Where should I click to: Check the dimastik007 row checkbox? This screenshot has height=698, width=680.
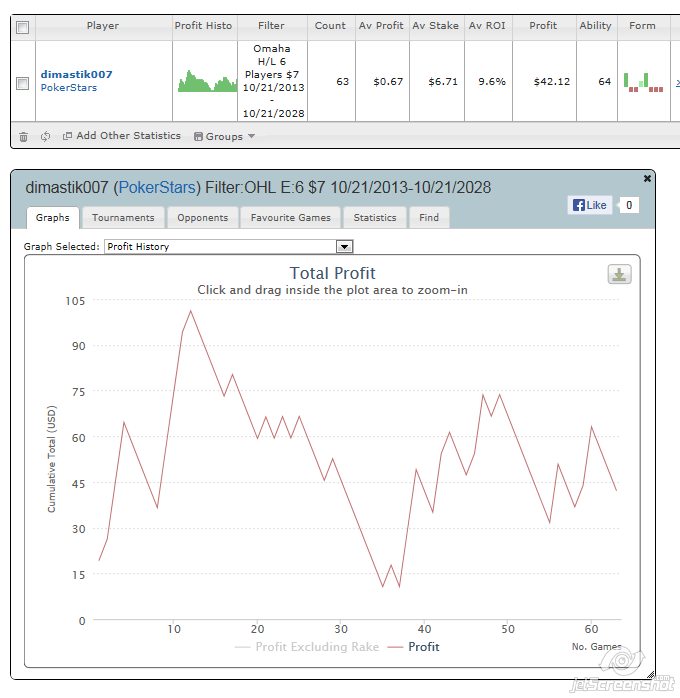(x=22, y=83)
